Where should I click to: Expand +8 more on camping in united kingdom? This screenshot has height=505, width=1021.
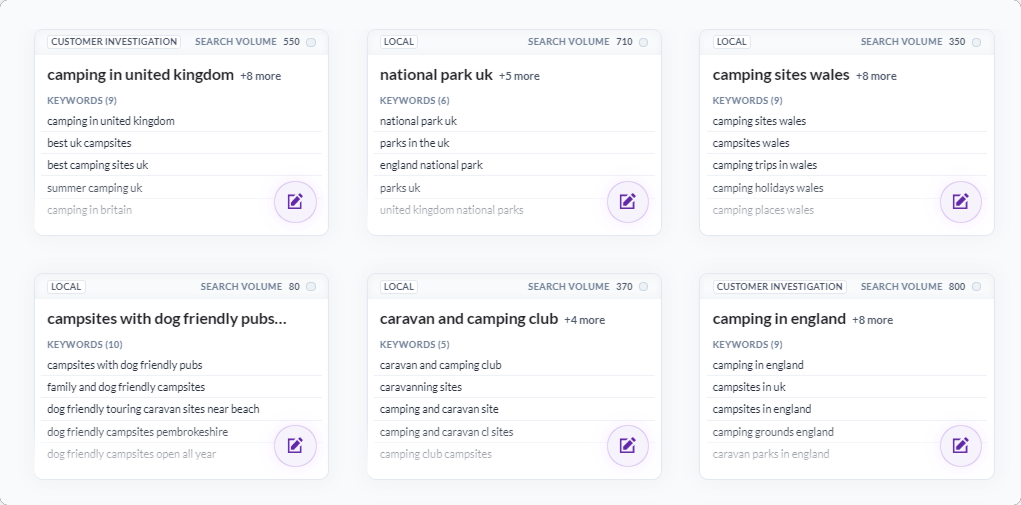pyautogui.click(x=260, y=76)
